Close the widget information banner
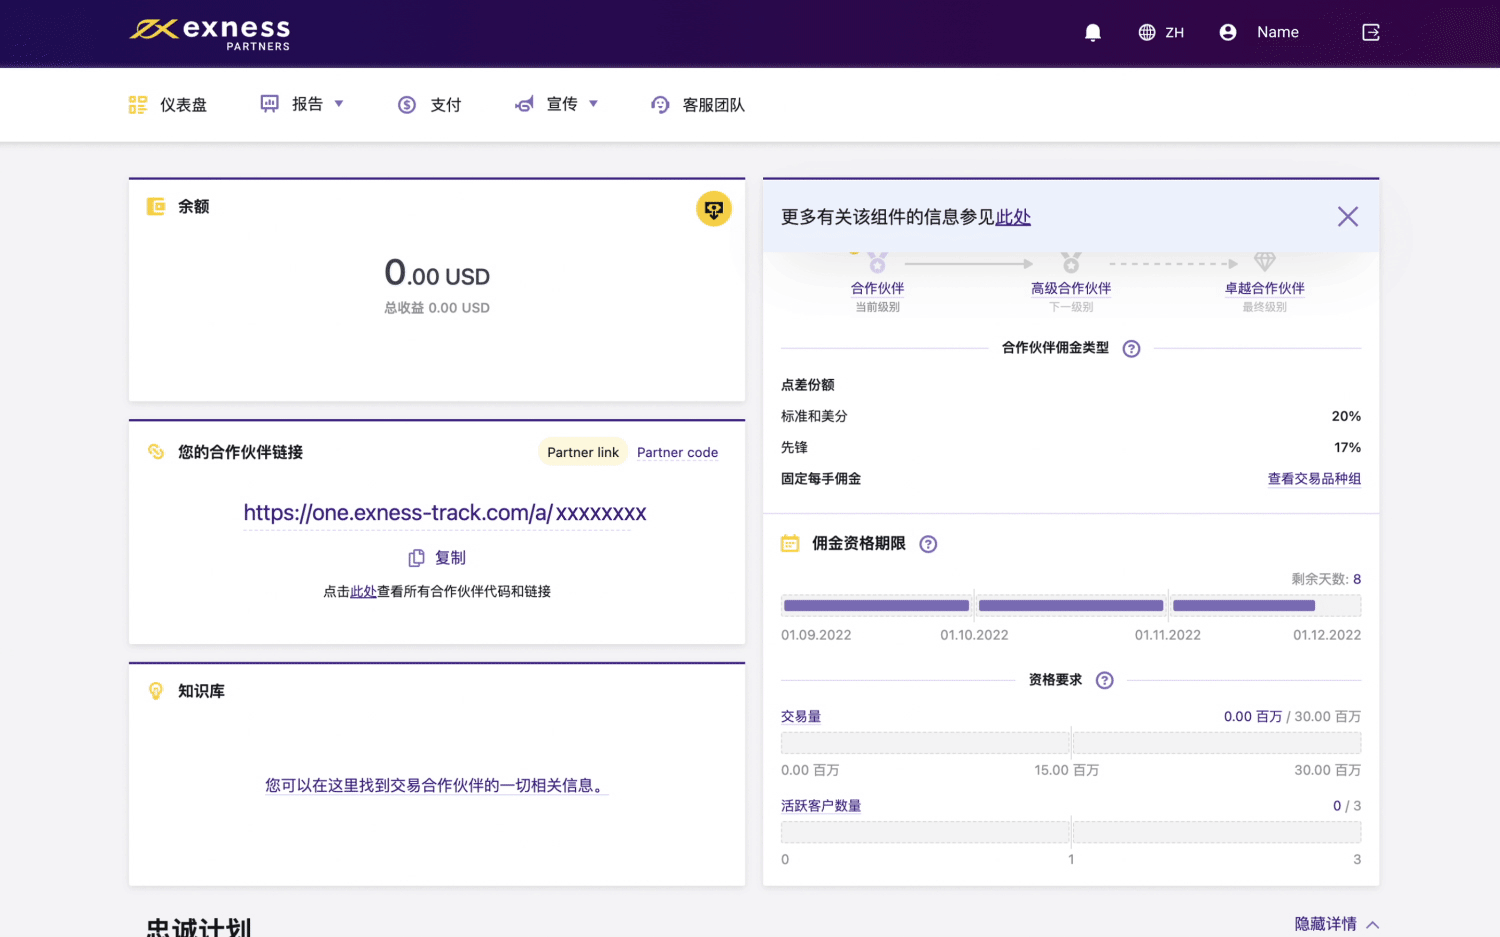1500x937 pixels. tap(1347, 217)
